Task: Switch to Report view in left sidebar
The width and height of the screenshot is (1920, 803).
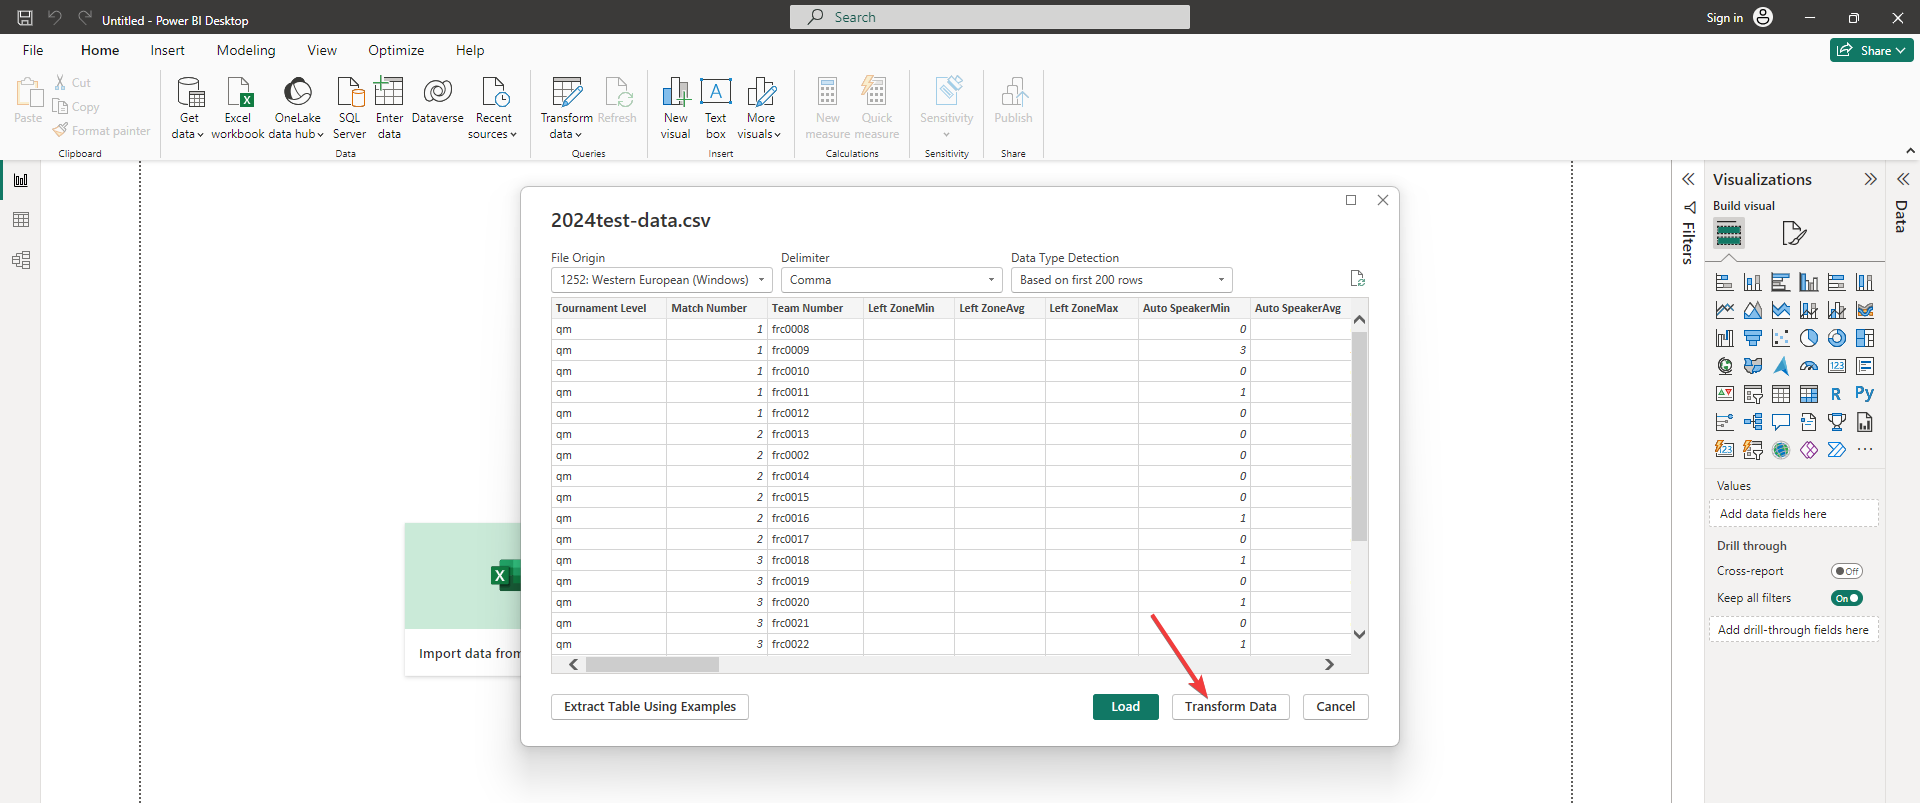Action: (x=21, y=180)
